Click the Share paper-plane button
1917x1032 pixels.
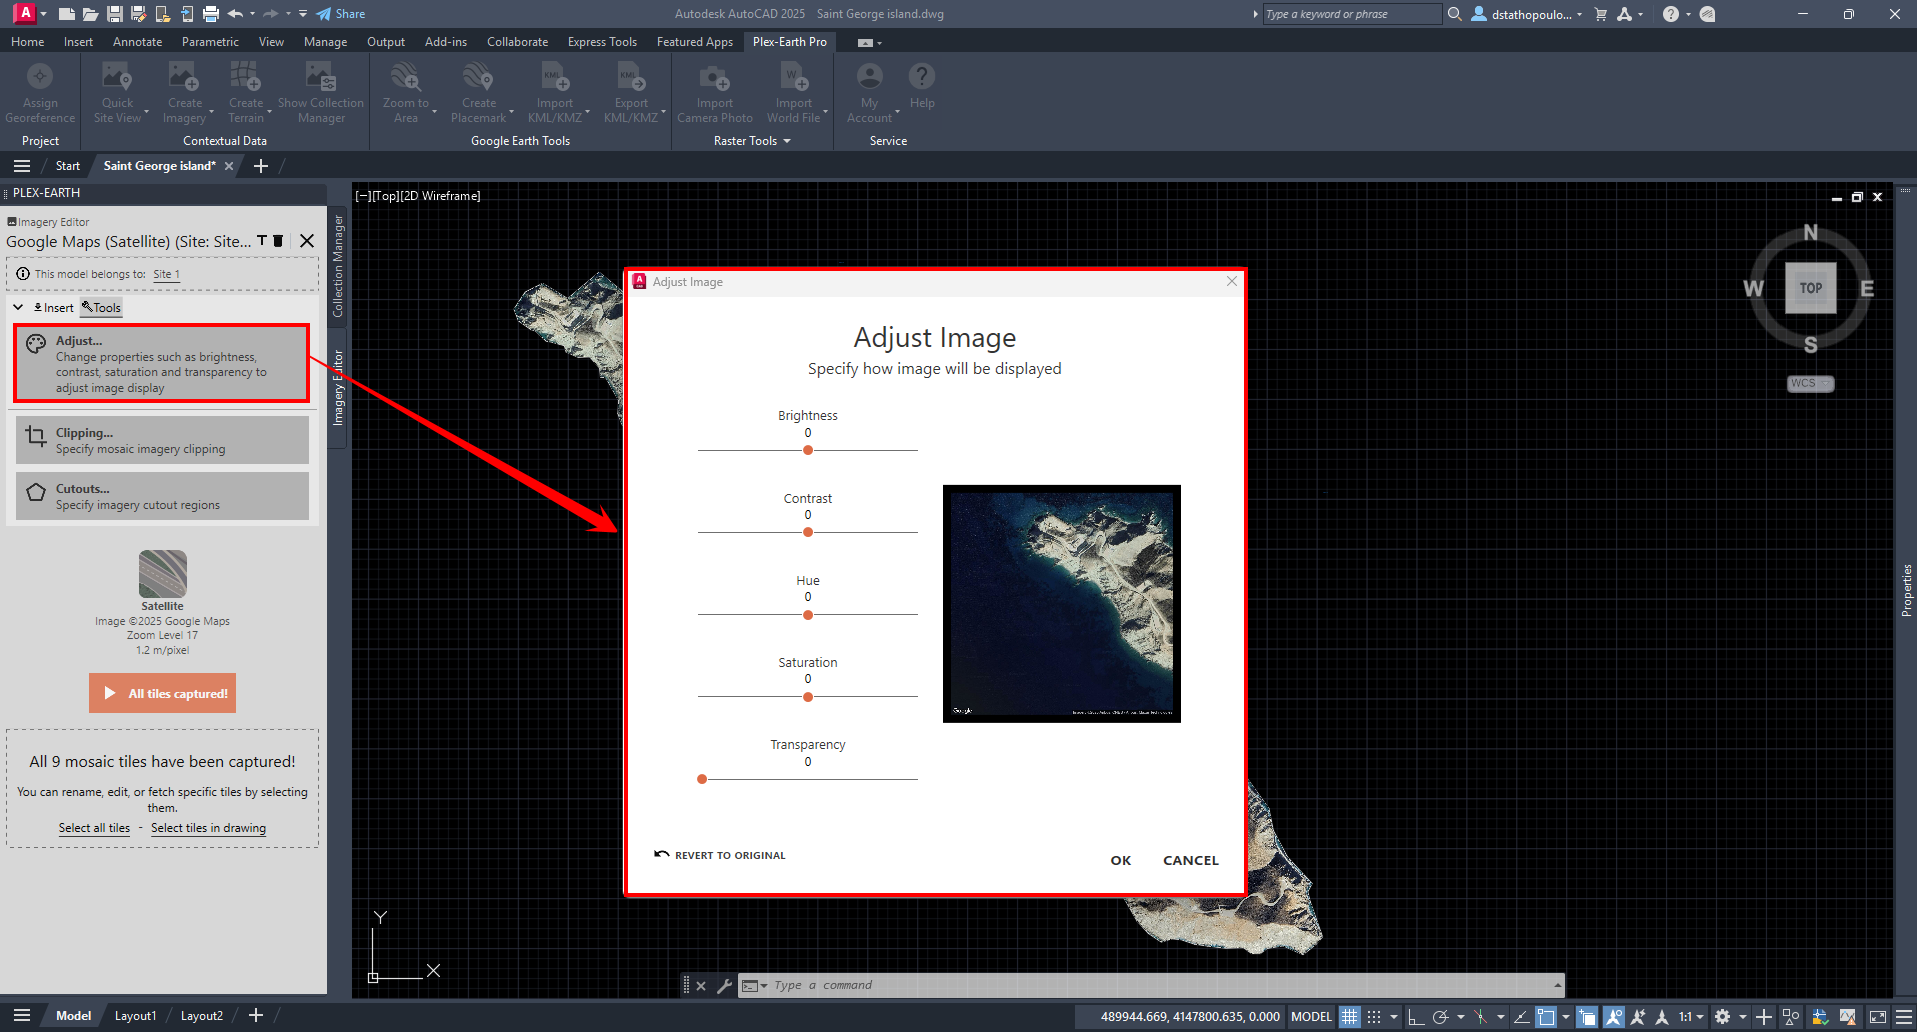340,14
